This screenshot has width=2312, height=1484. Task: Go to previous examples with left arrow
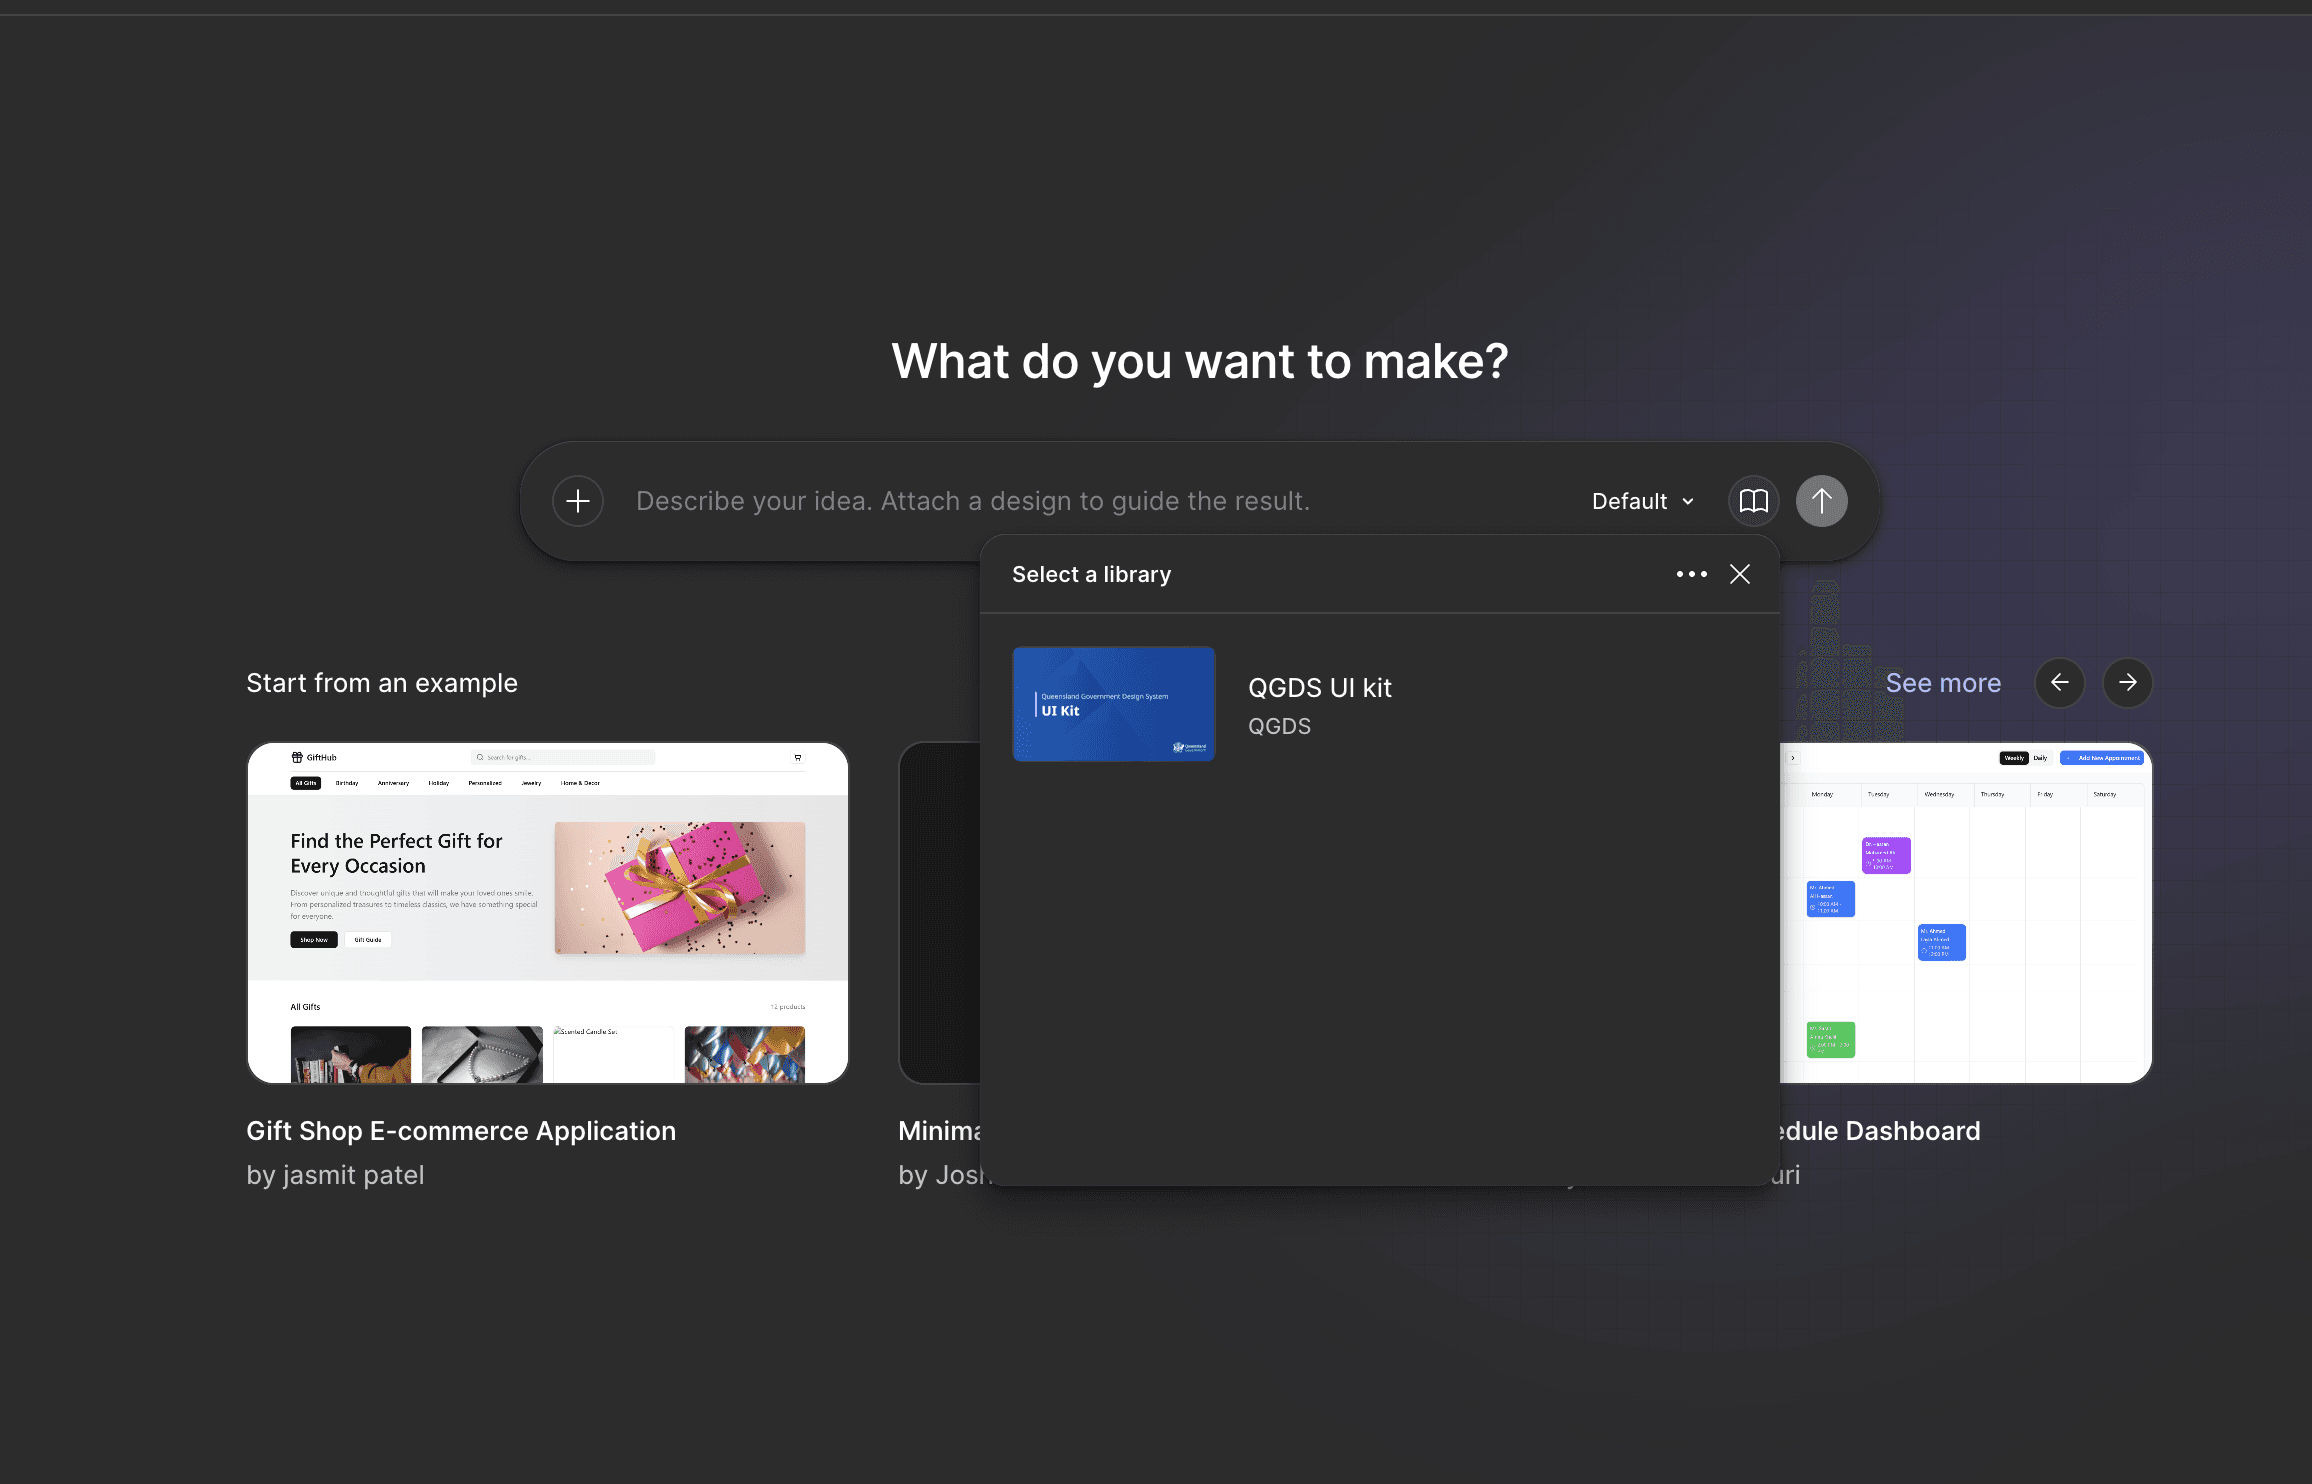click(2059, 683)
